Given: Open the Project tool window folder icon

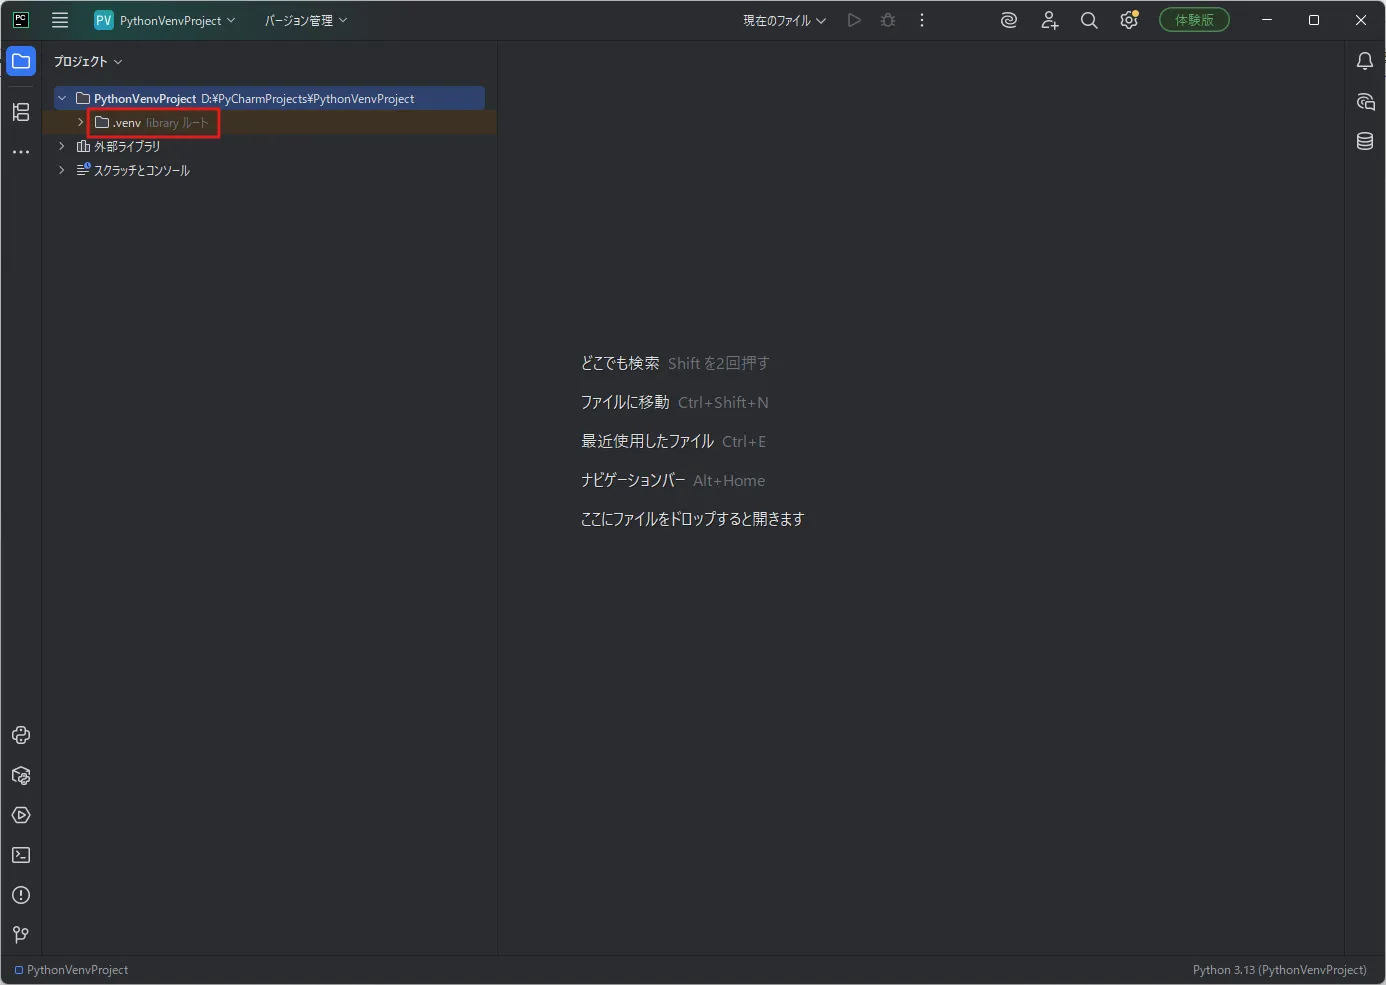Looking at the screenshot, I should click(x=21, y=61).
